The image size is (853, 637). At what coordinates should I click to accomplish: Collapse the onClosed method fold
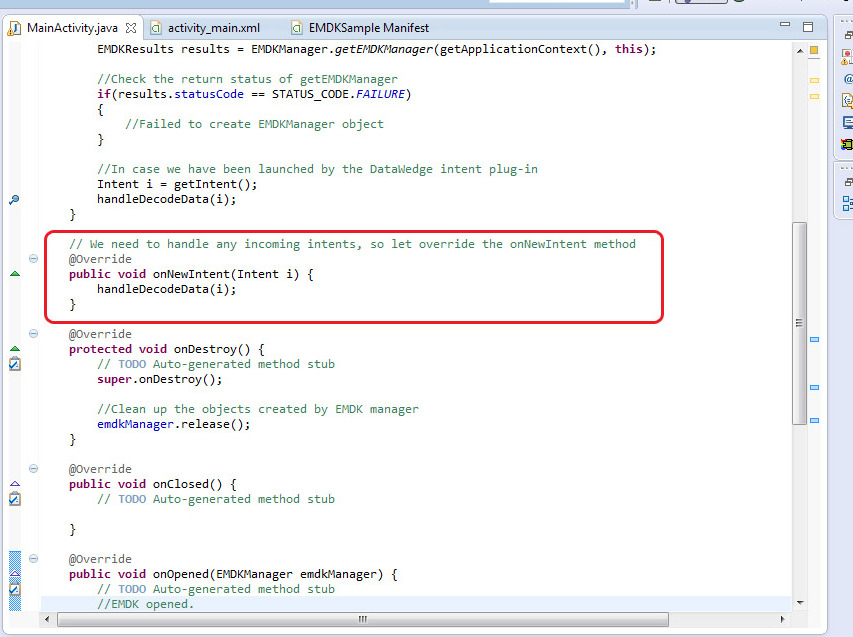(x=33, y=469)
